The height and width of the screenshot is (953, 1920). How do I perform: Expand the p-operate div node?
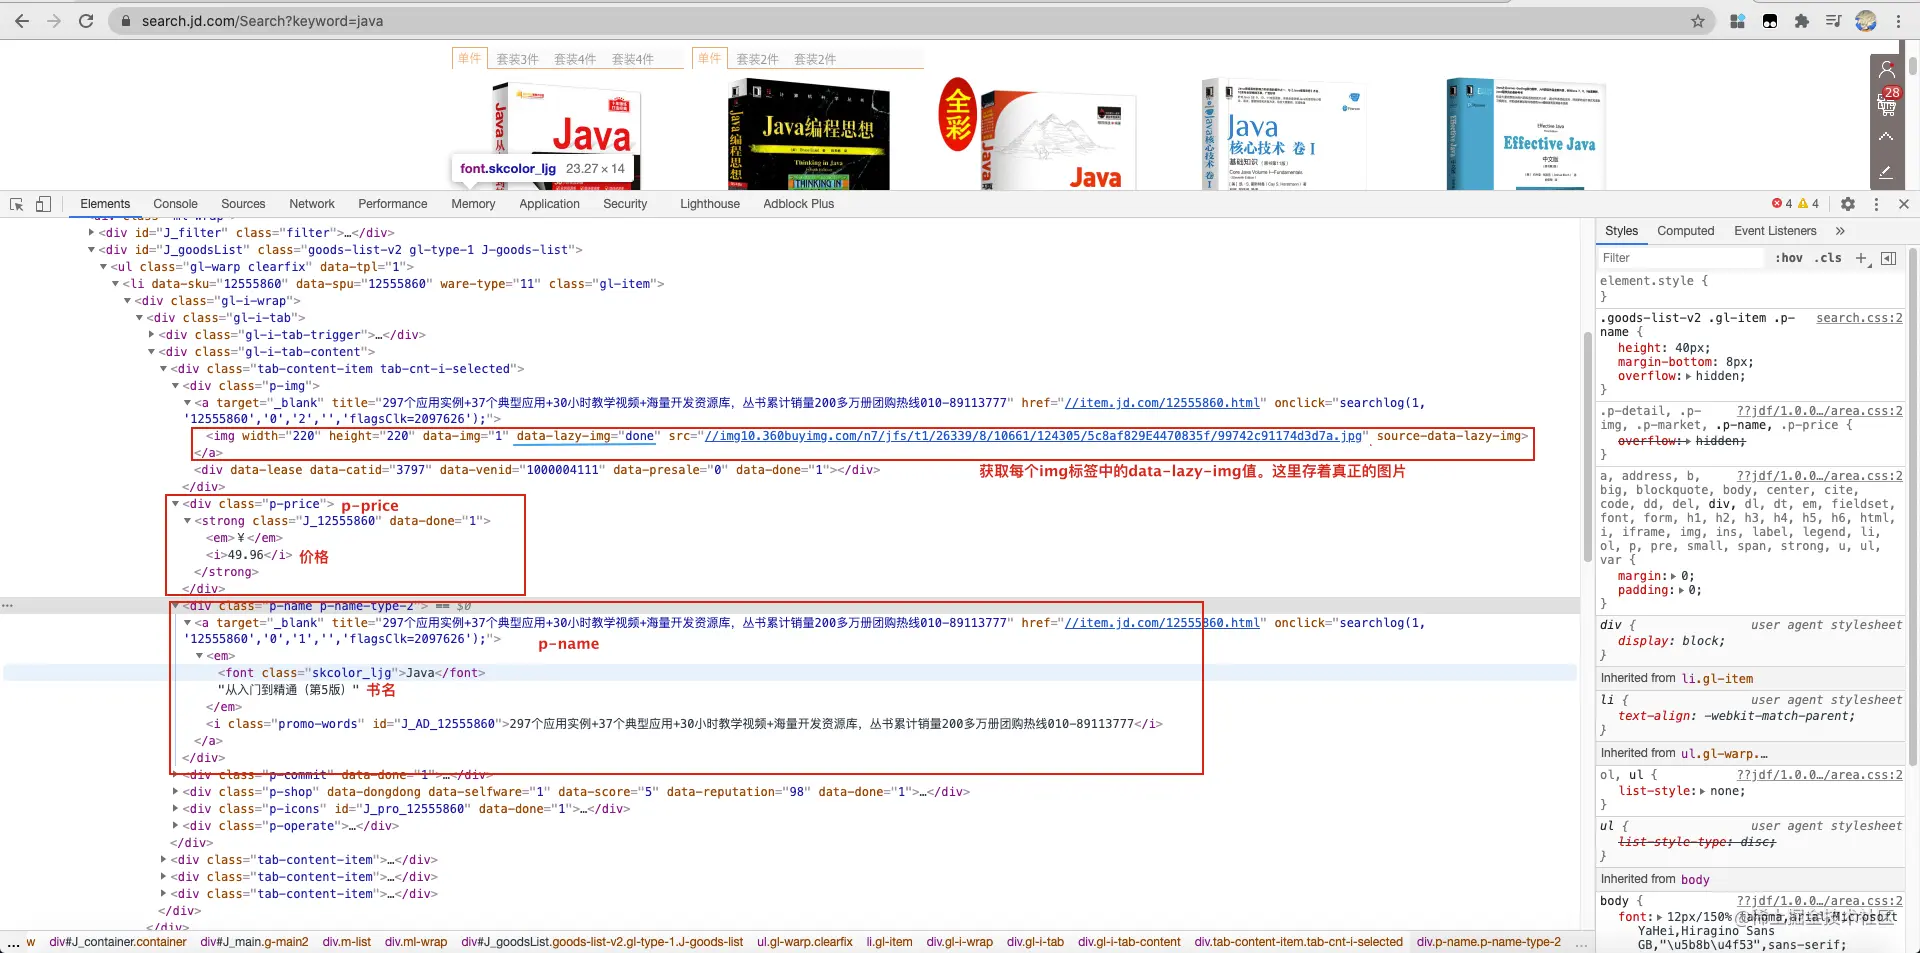tap(175, 826)
